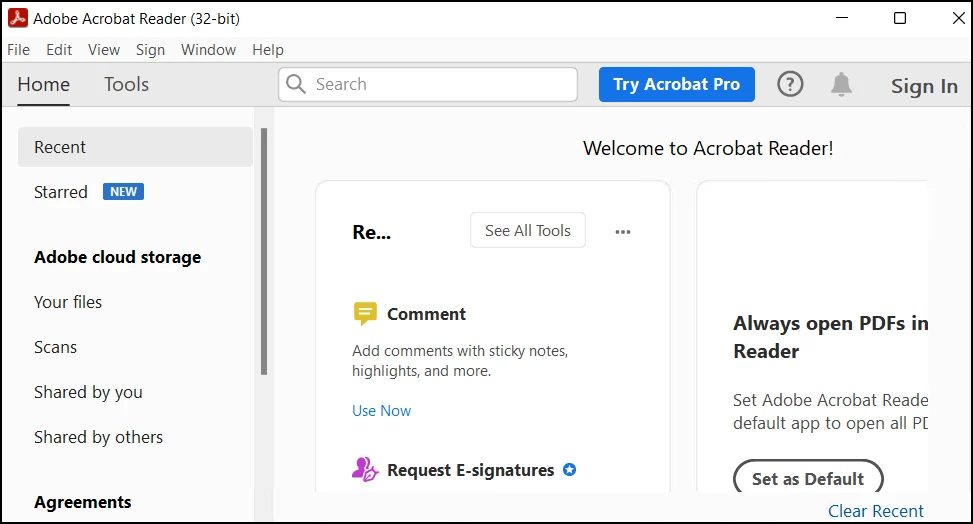Click the Use Now link under Comment
This screenshot has height=524, width=973.
[381, 410]
